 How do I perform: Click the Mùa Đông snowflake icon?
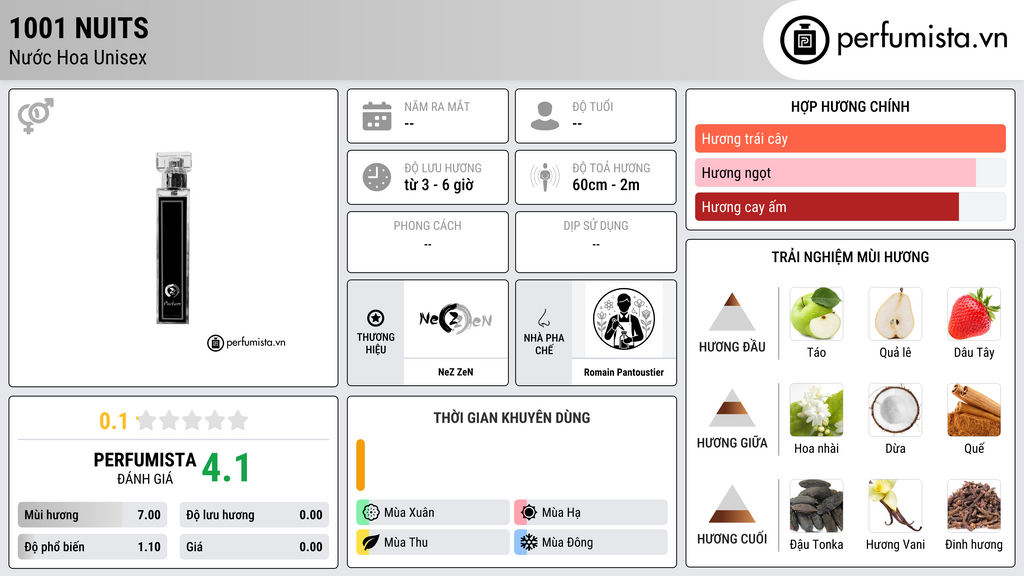coord(529,542)
